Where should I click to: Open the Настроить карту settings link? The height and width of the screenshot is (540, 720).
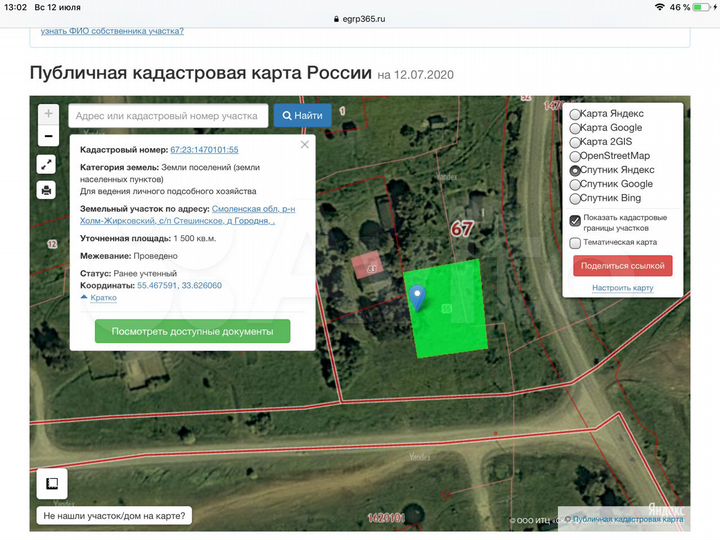pos(622,288)
